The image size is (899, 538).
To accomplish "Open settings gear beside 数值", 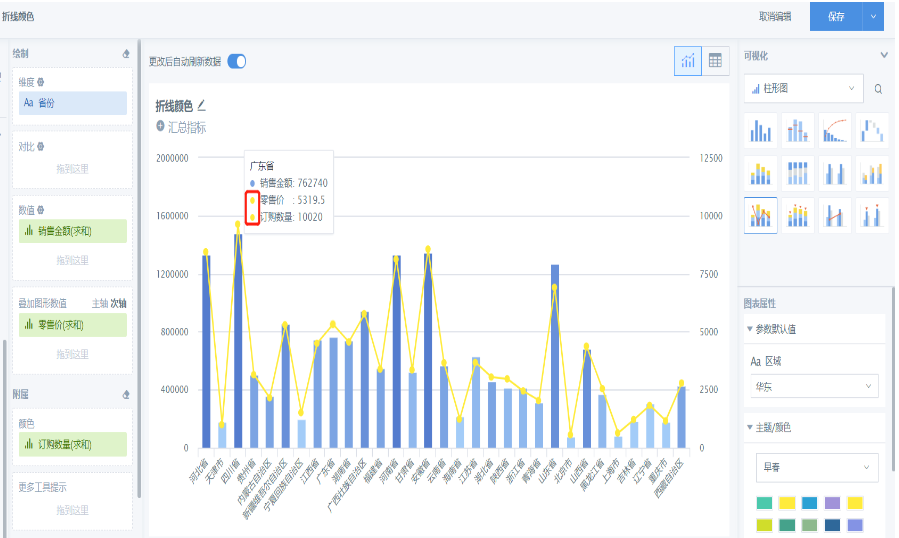I will click(x=41, y=210).
